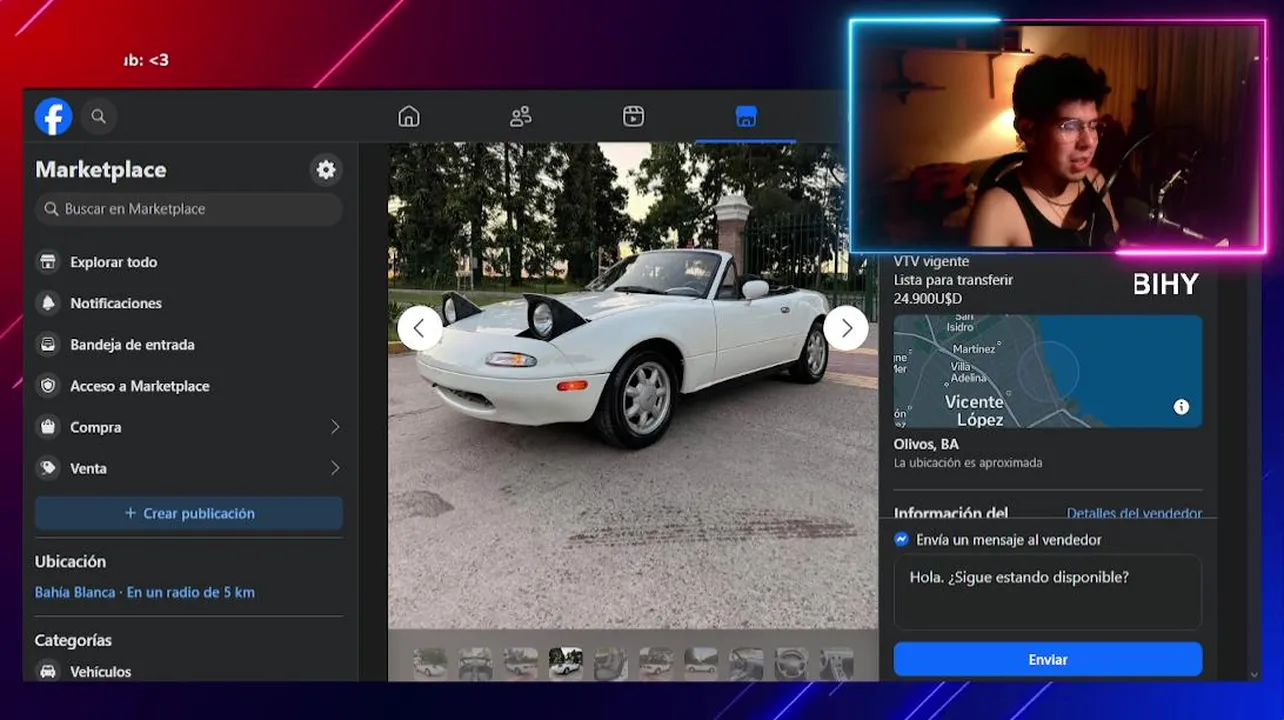This screenshot has height=720, width=1284.
Task: Select the first thumbnail in photo strip
Action: 431,663
